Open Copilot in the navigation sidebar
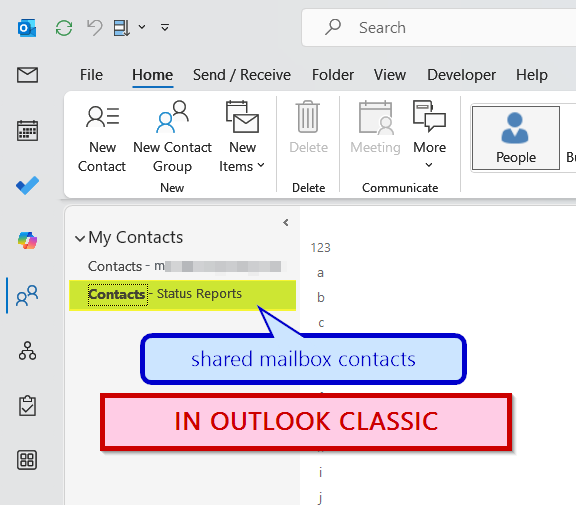 [28, 241]
